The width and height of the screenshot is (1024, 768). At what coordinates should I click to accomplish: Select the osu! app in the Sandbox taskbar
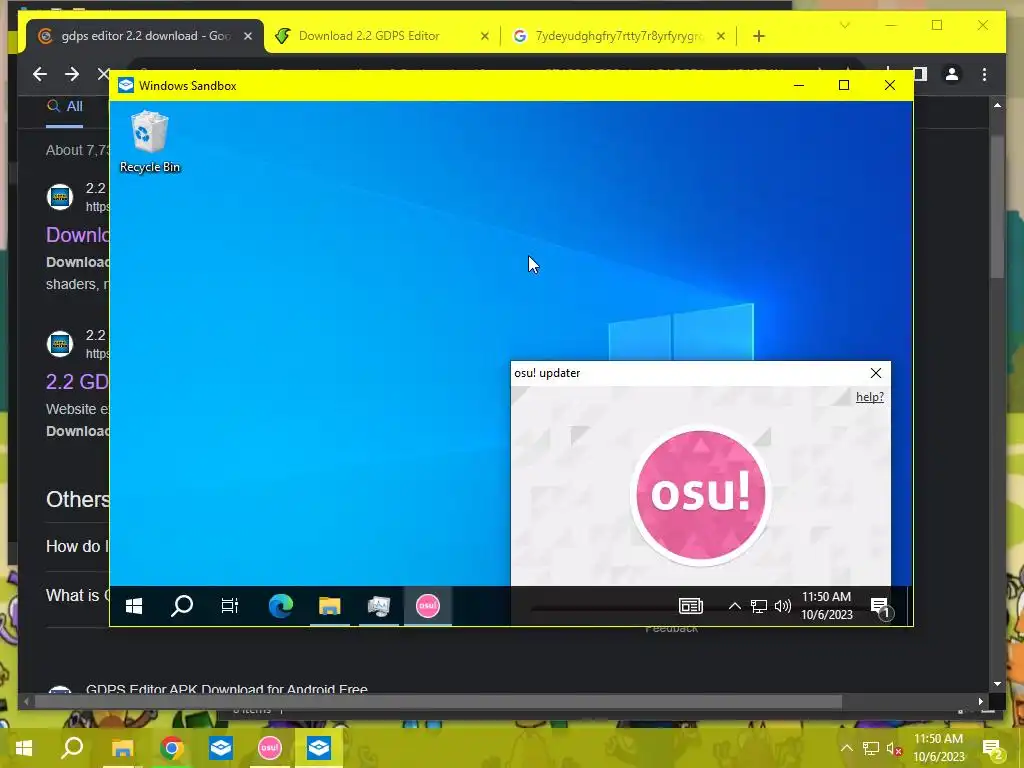[428, 606]
